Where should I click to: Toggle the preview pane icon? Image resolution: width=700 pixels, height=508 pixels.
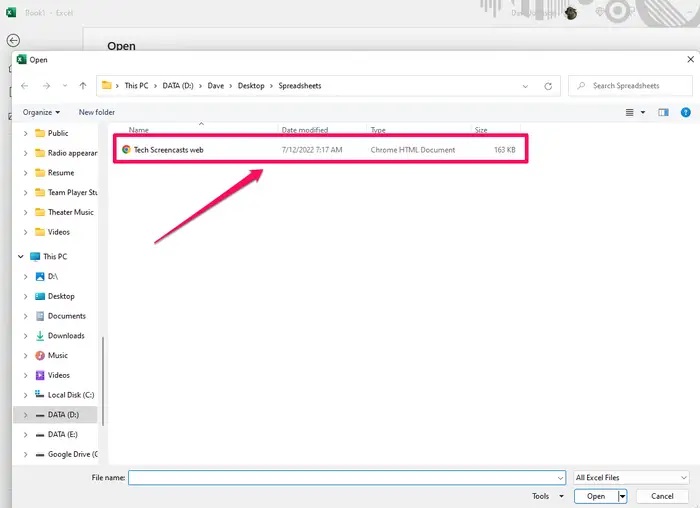[663, 112]
